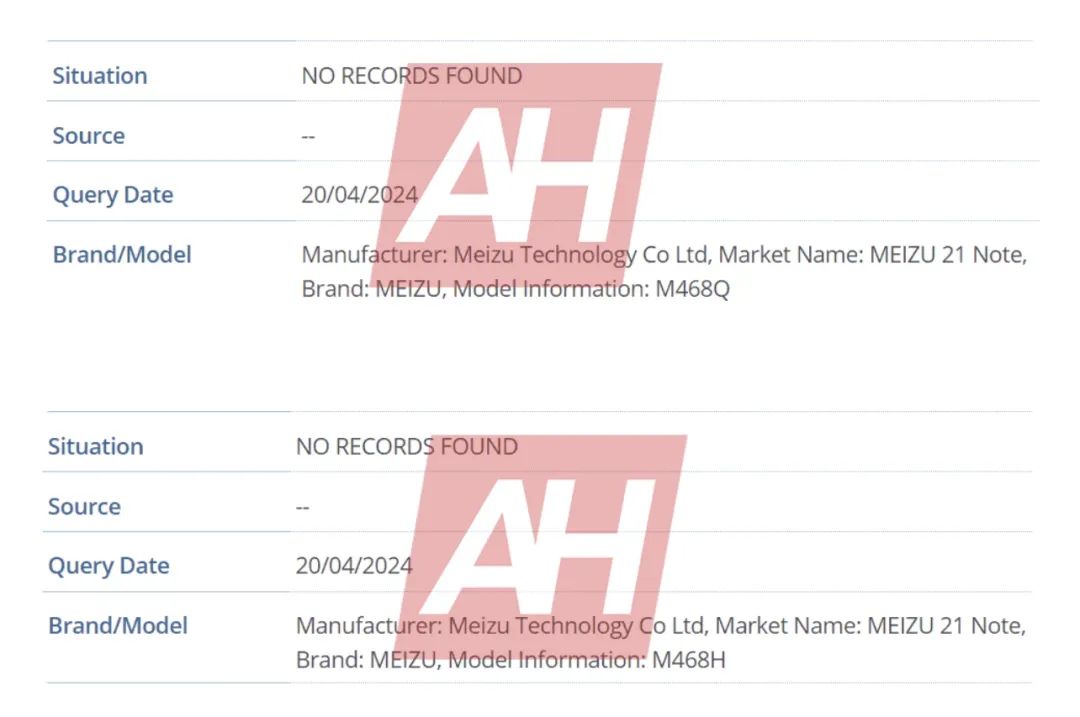The width and height of the screenshot is (1080, 717).
Task: Click the second table's Source dashes value
Action: click(x=303, y=506)
